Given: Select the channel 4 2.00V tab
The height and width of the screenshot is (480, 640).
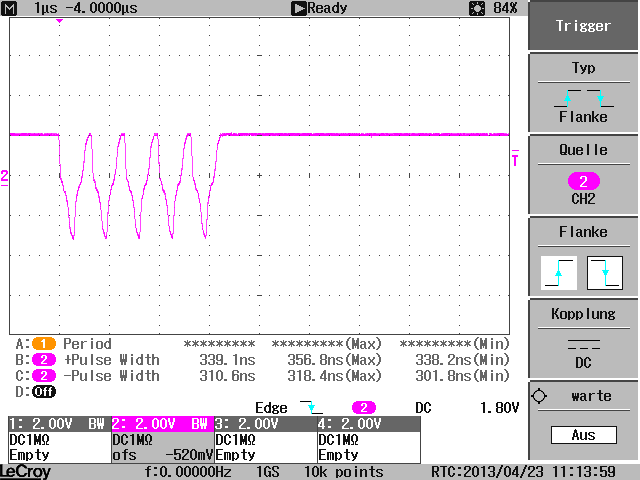Looking at the screenshot, I should point(369,424).
